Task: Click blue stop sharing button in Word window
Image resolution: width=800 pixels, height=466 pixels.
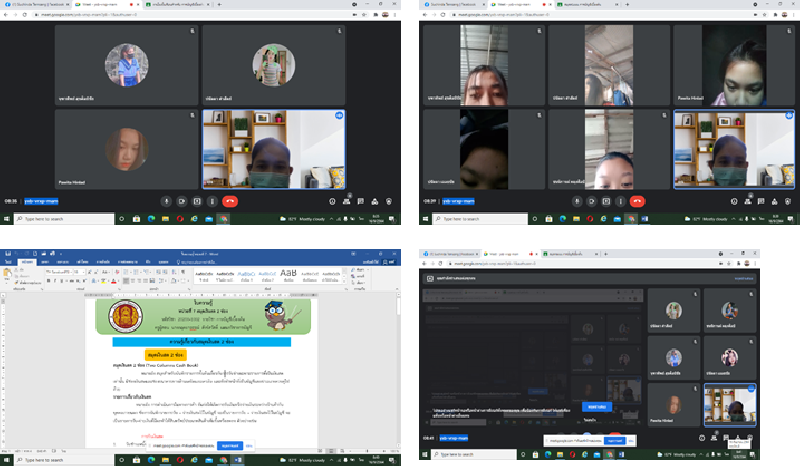Action: coord(230,444)
